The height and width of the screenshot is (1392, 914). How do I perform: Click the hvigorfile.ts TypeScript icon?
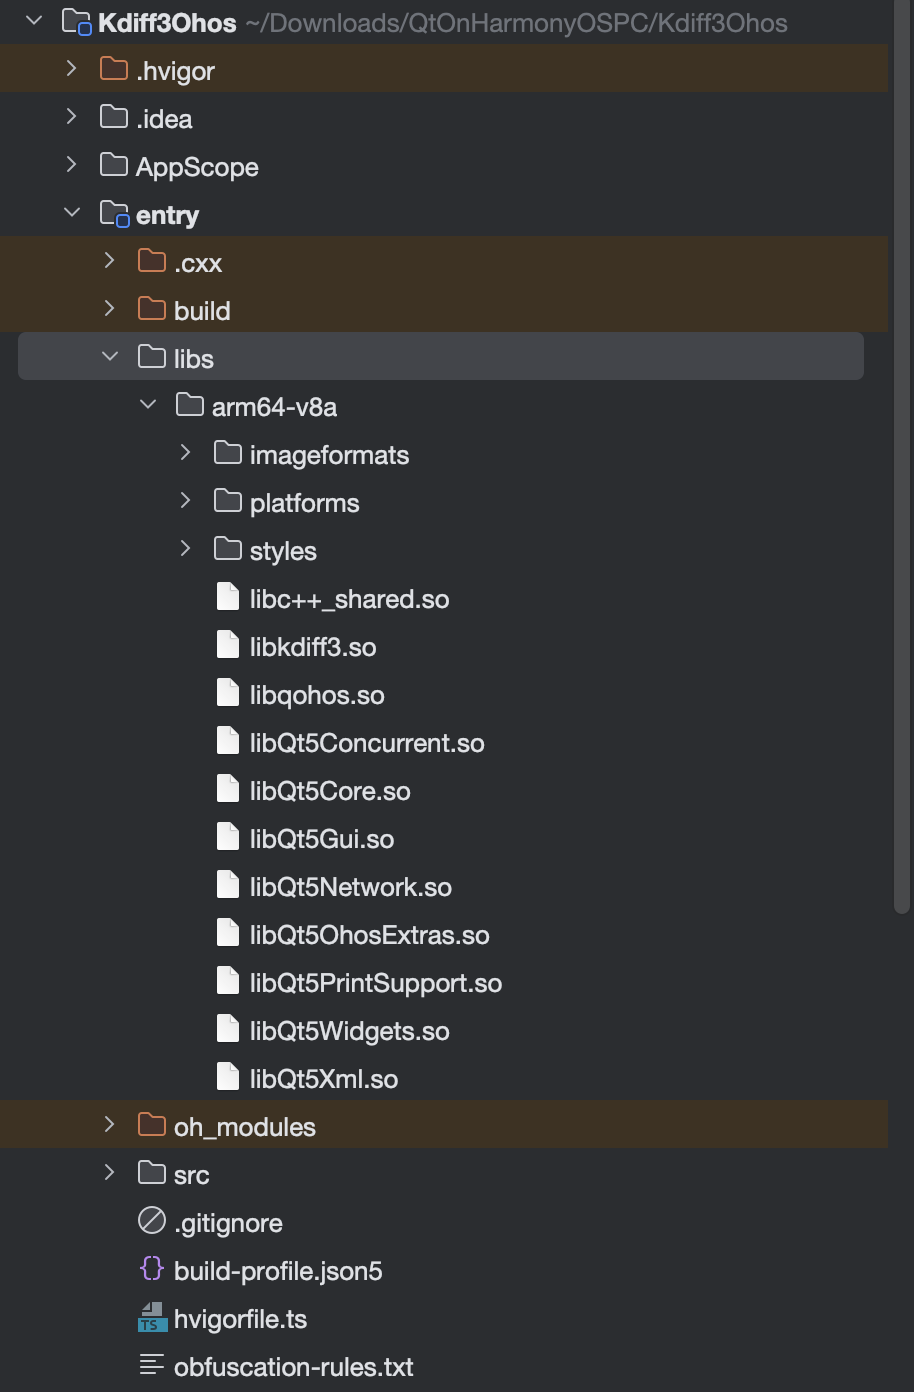(x=152, y=1317)
